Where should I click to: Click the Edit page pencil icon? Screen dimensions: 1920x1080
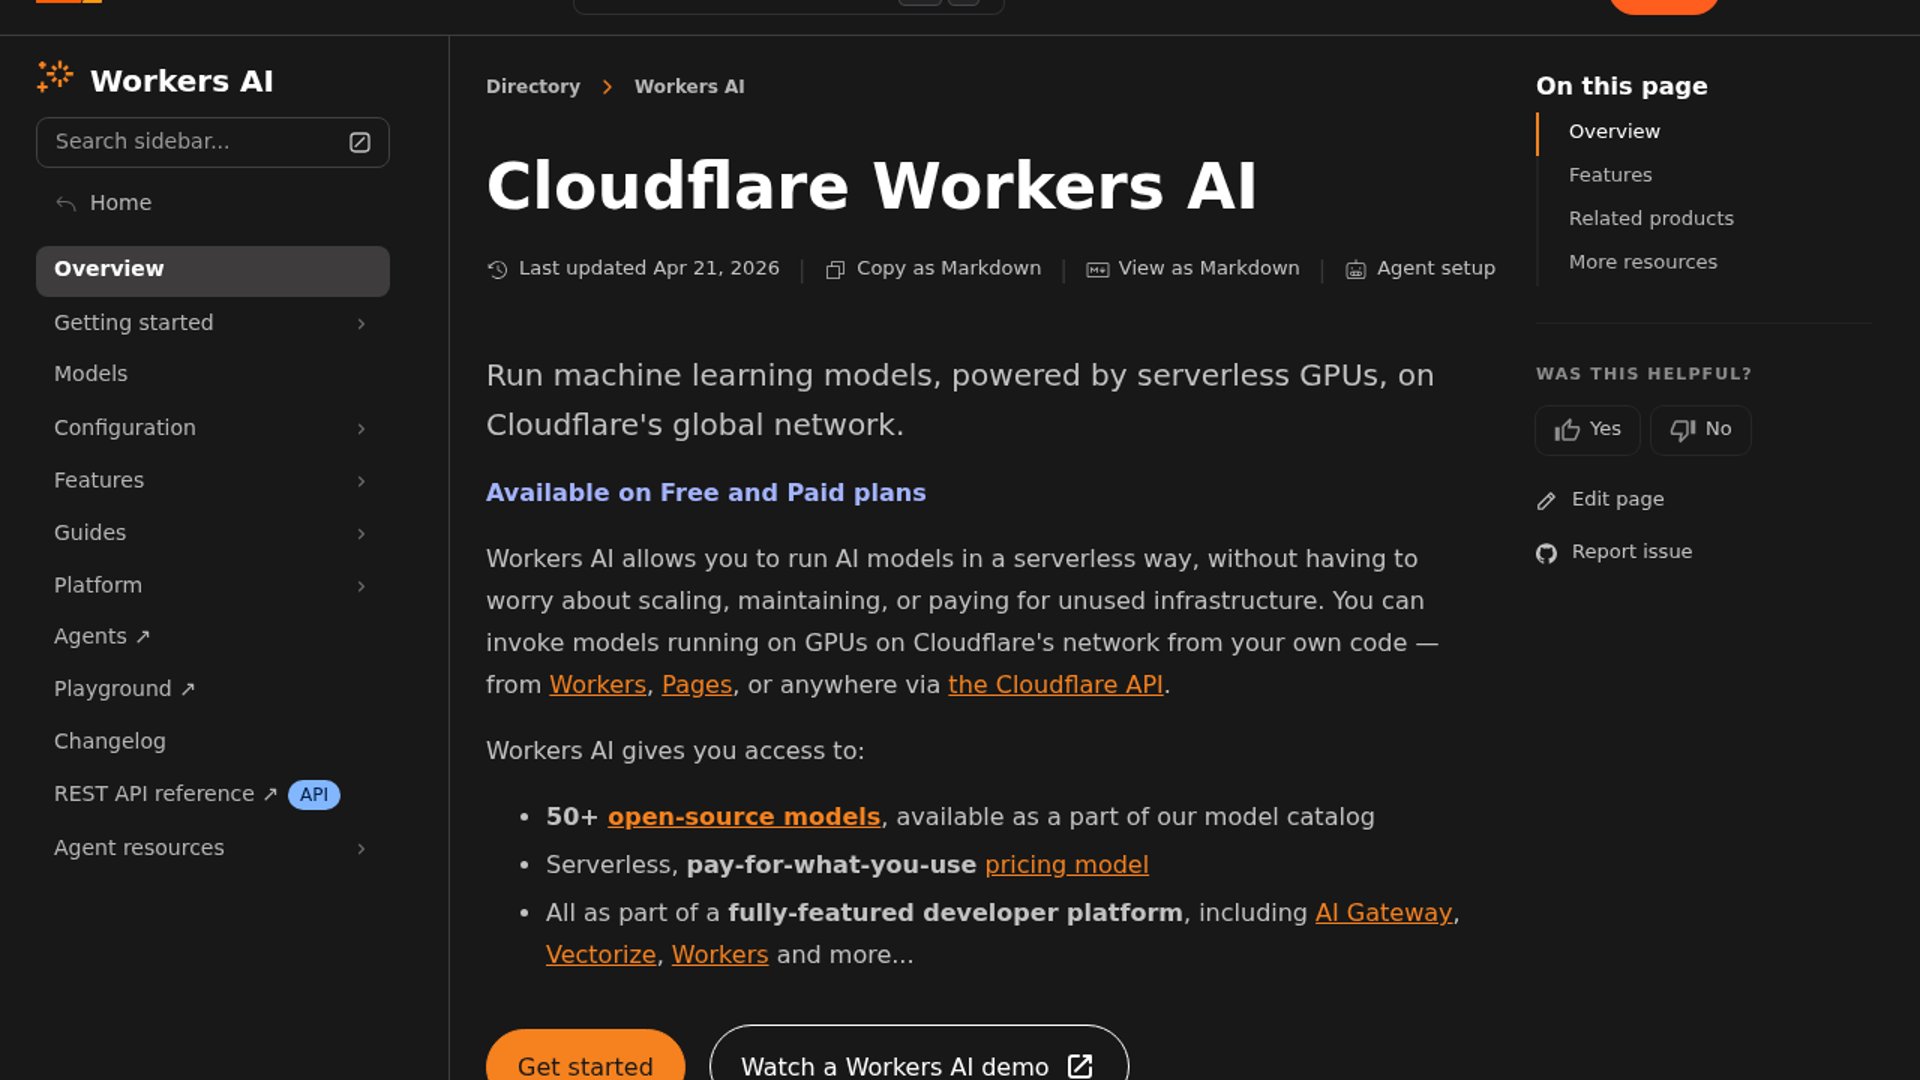tap(1546, 501)
